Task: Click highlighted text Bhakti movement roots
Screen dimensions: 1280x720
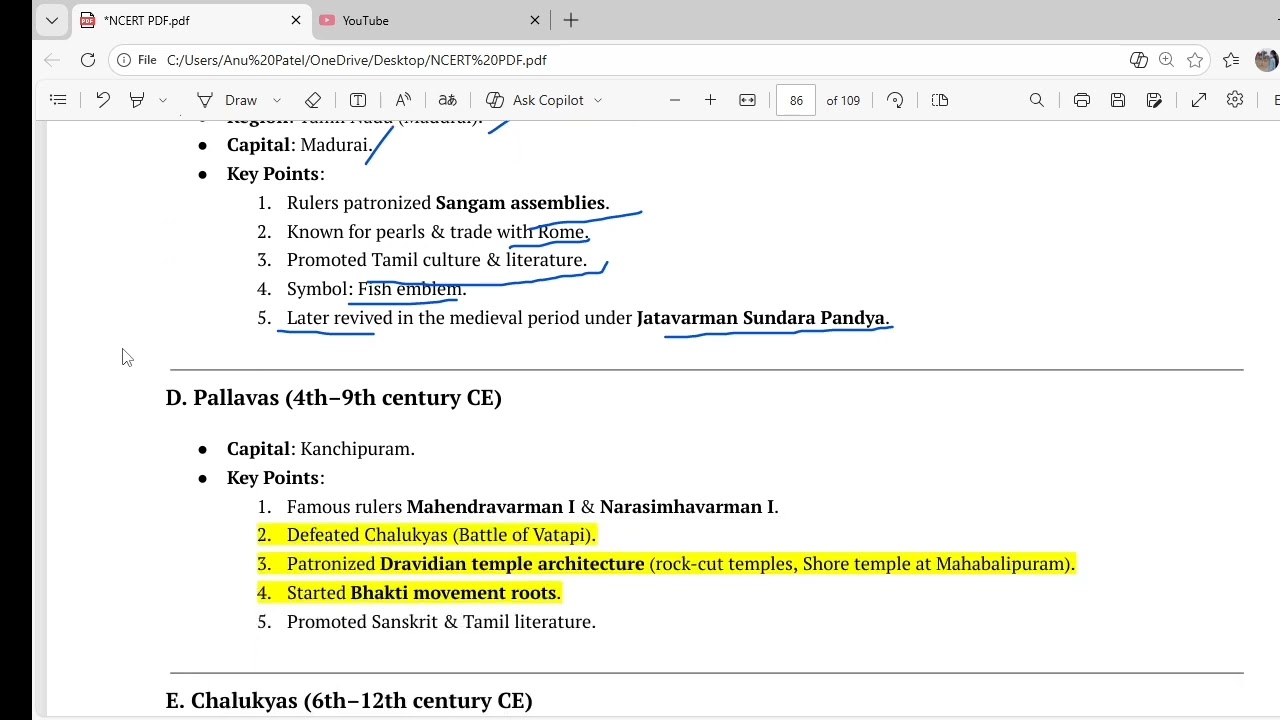Action: (x=455, y=593)
